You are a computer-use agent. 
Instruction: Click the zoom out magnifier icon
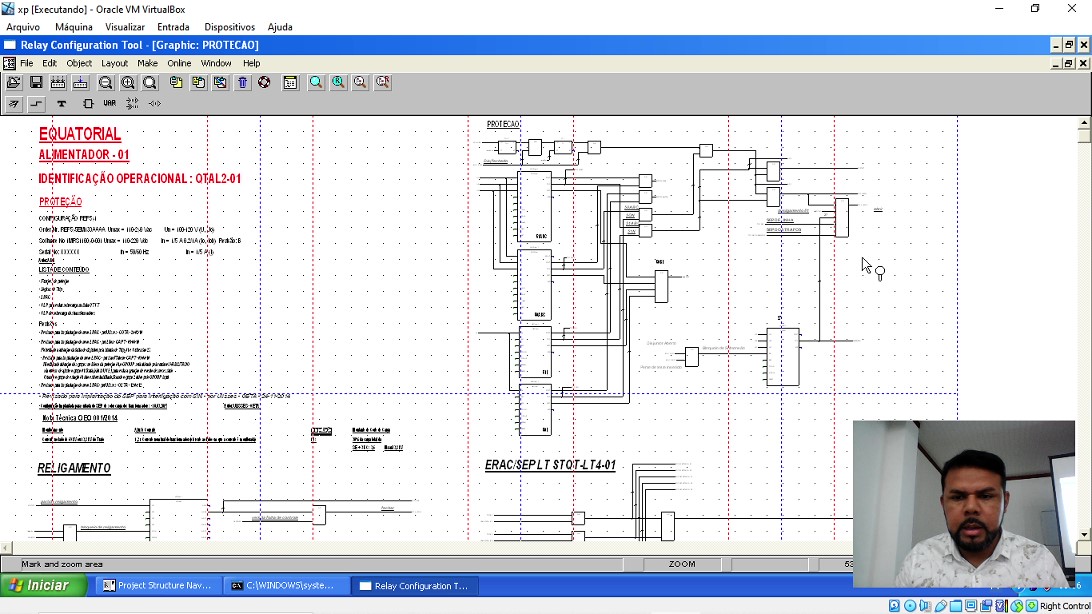pos(105,83)
